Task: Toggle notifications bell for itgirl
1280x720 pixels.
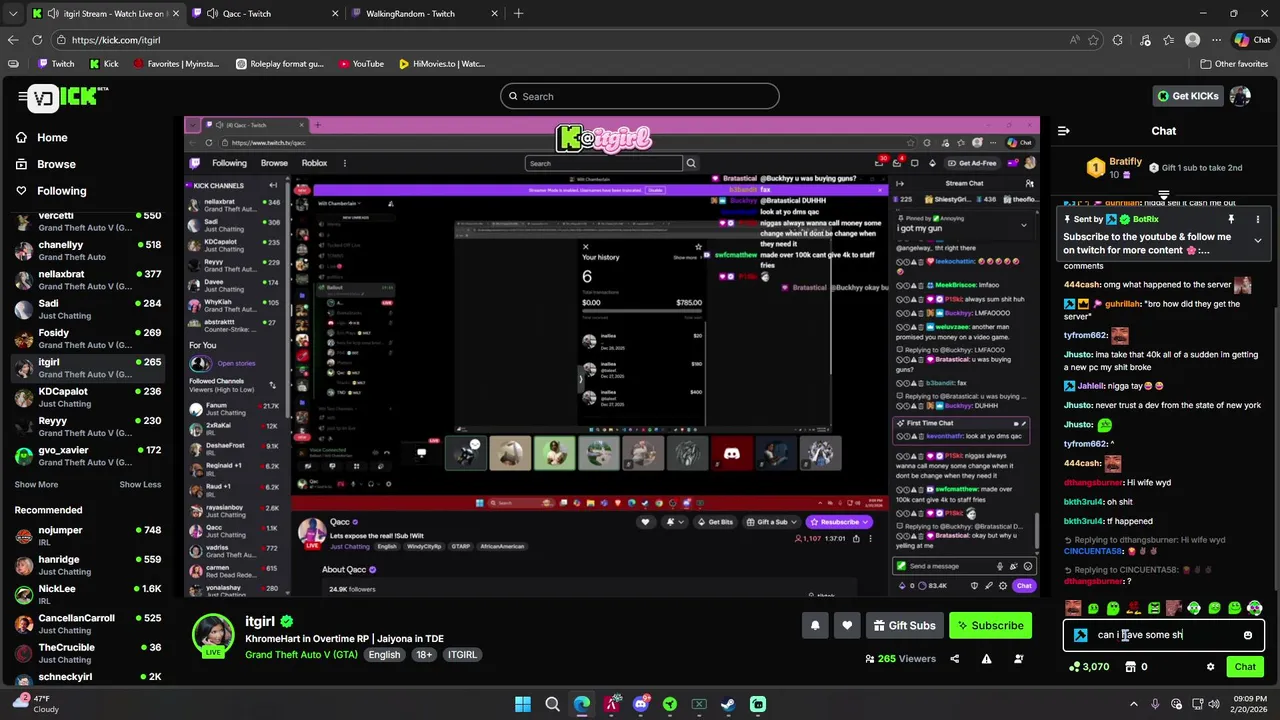Action: click(815, 626)
